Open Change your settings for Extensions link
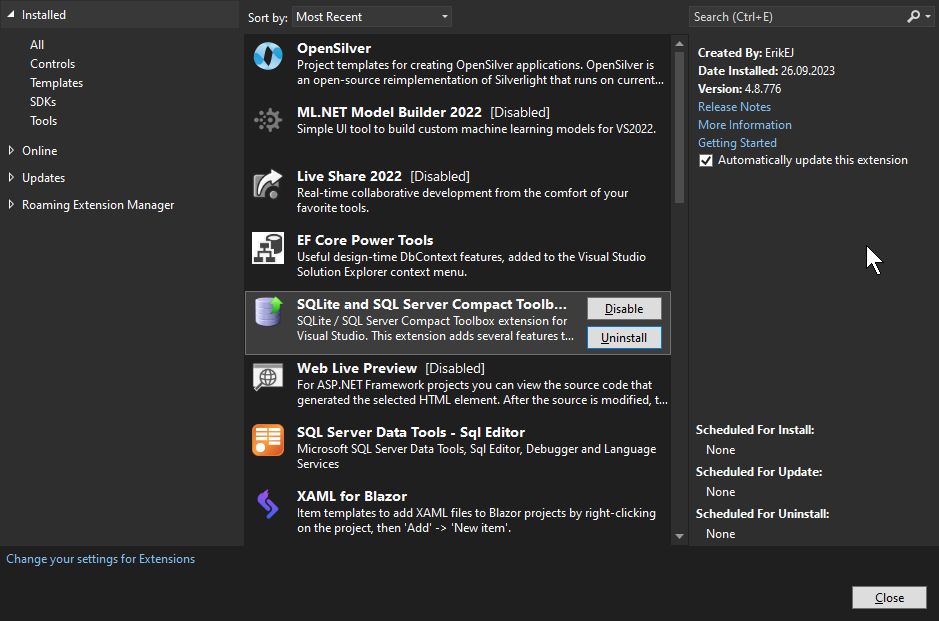 (101, 559)
